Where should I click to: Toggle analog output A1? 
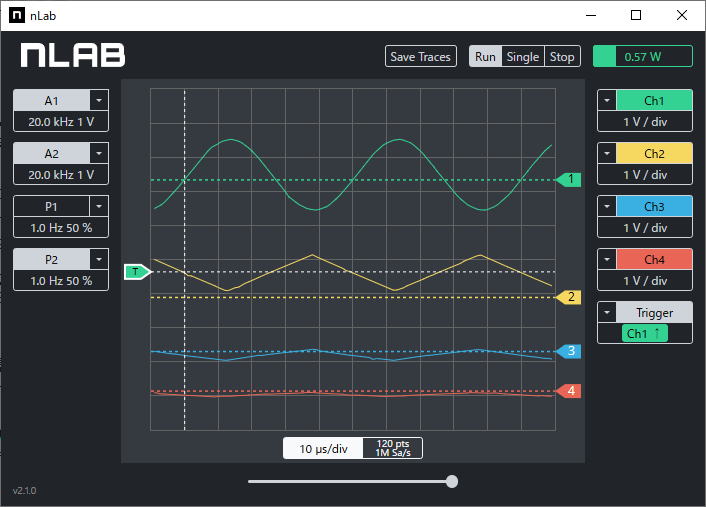51,101
